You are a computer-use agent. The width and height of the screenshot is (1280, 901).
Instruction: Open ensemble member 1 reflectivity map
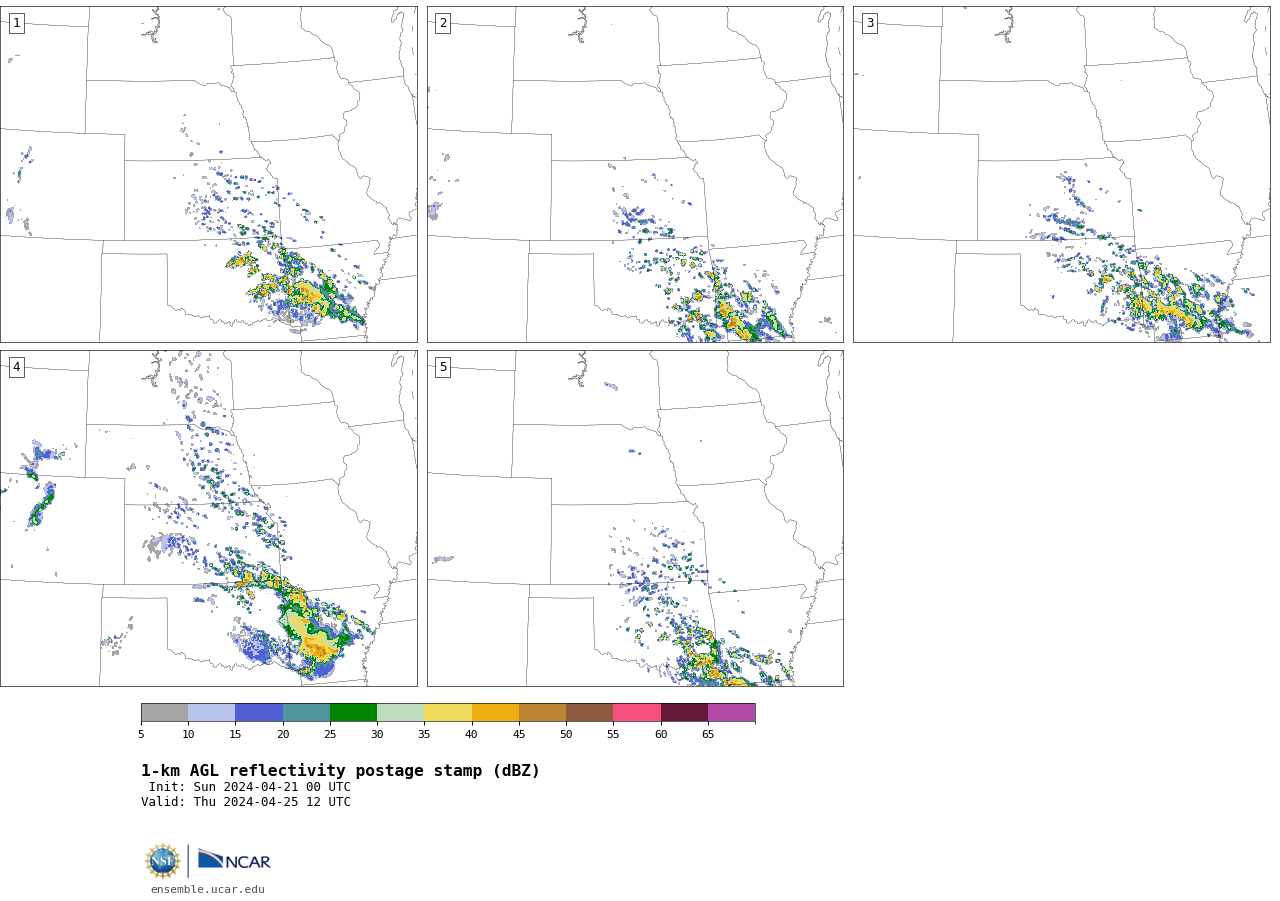pos(208,174)
